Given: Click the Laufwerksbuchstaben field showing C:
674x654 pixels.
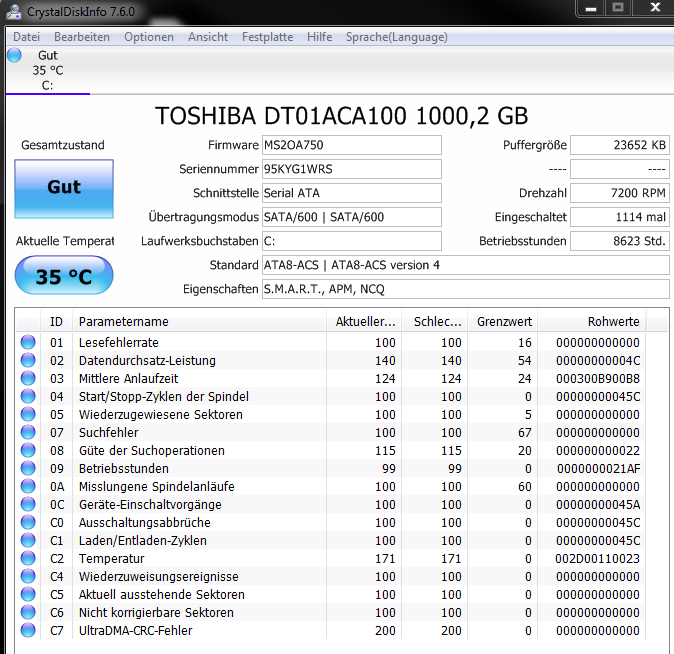Looking at the screenshot, I should [352, 241].
